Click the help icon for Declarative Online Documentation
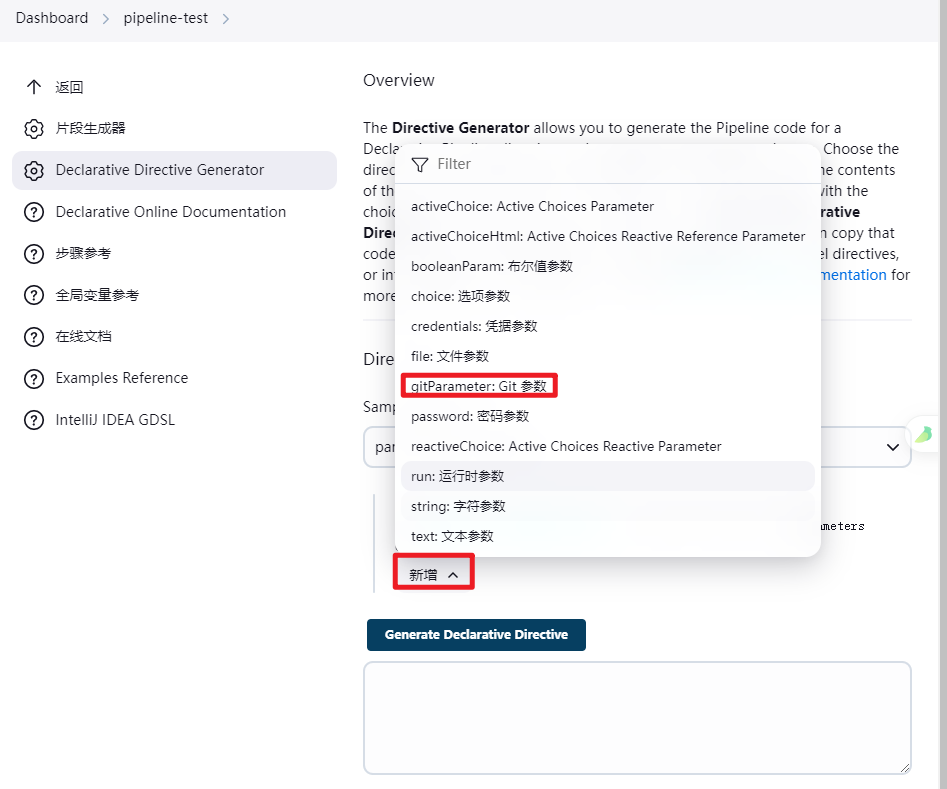947x789 pixels. coord(34,212)
